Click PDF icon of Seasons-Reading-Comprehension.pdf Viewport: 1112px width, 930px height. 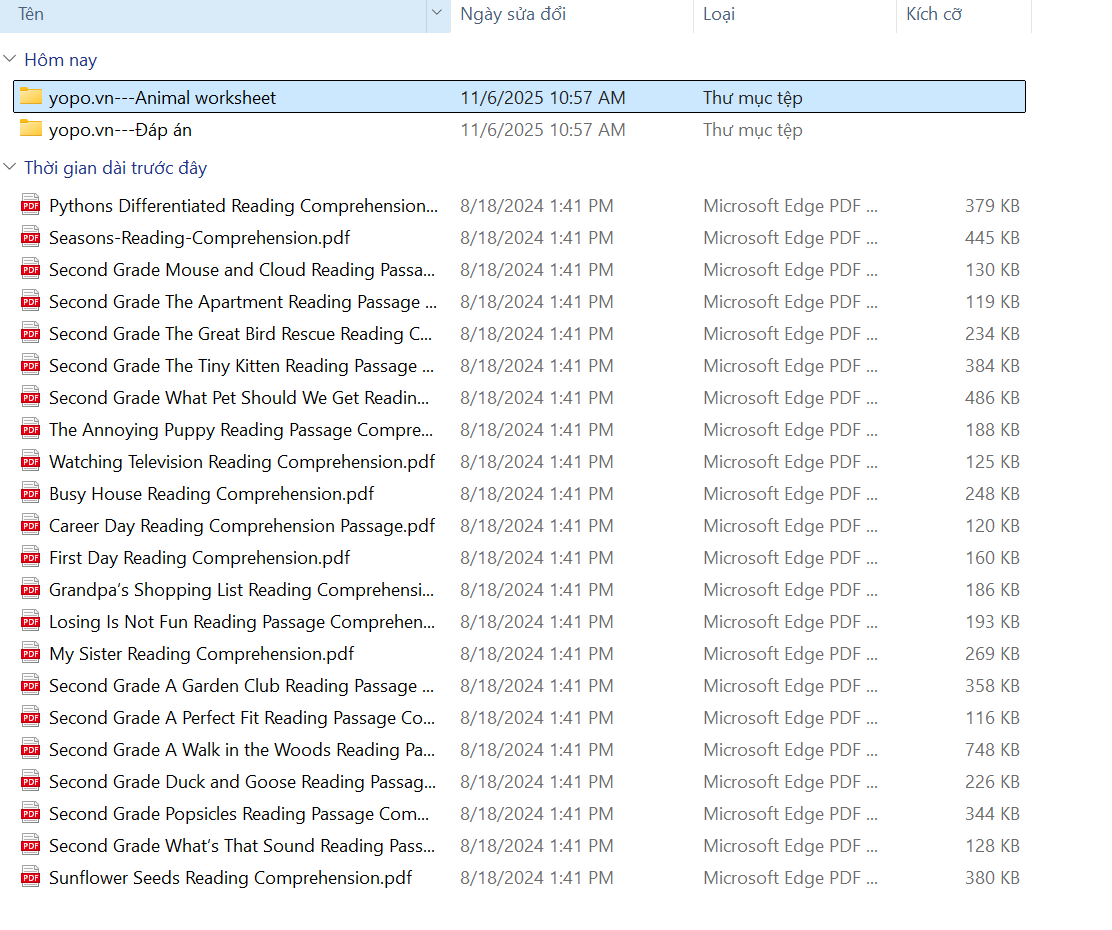pos(31,238)
